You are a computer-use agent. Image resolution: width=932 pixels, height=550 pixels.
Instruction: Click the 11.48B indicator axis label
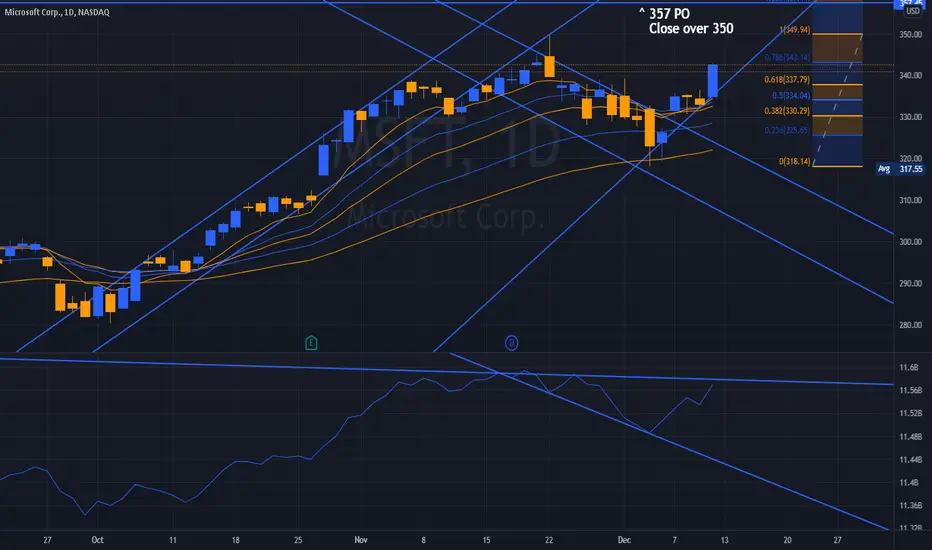click(911, 437)
